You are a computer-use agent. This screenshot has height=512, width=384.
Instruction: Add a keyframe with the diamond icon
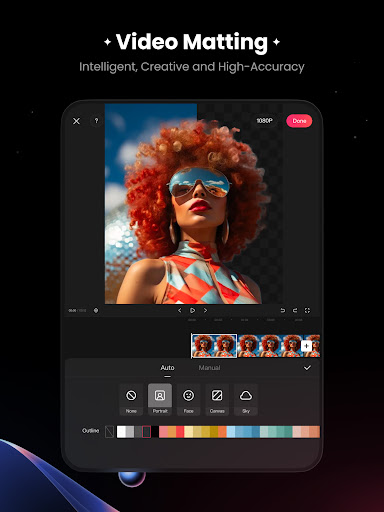[x=96, y=310]
